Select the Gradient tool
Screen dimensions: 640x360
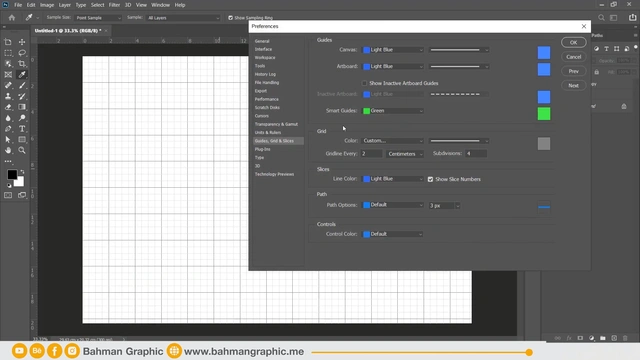point(22,107)
